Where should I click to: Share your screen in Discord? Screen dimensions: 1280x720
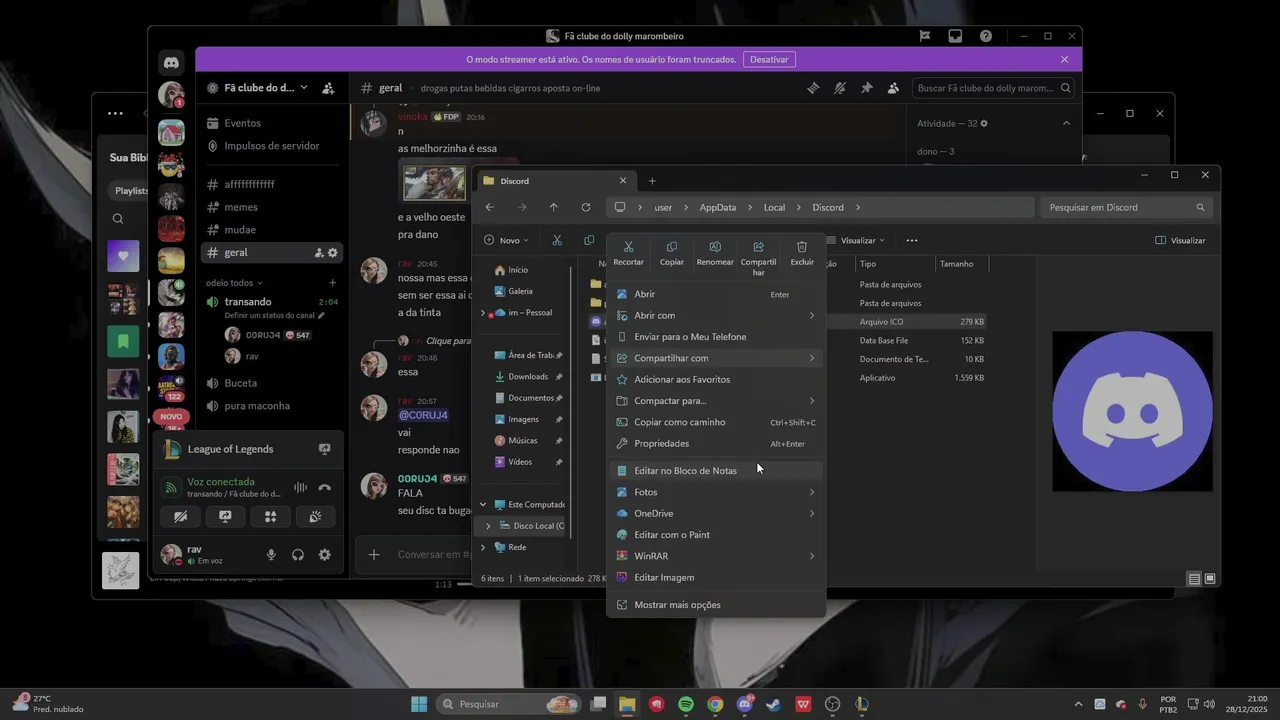(225, 517)
